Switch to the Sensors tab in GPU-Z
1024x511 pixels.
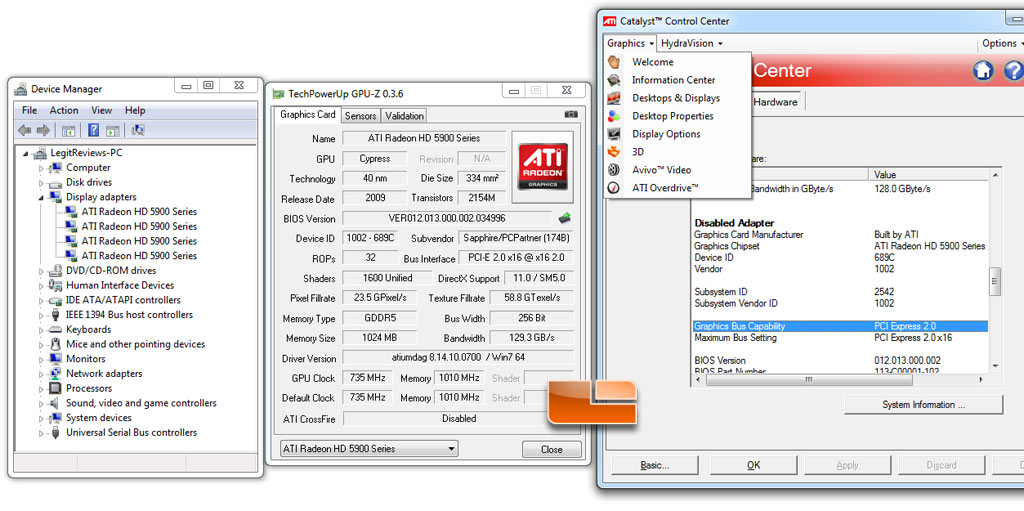360,116
